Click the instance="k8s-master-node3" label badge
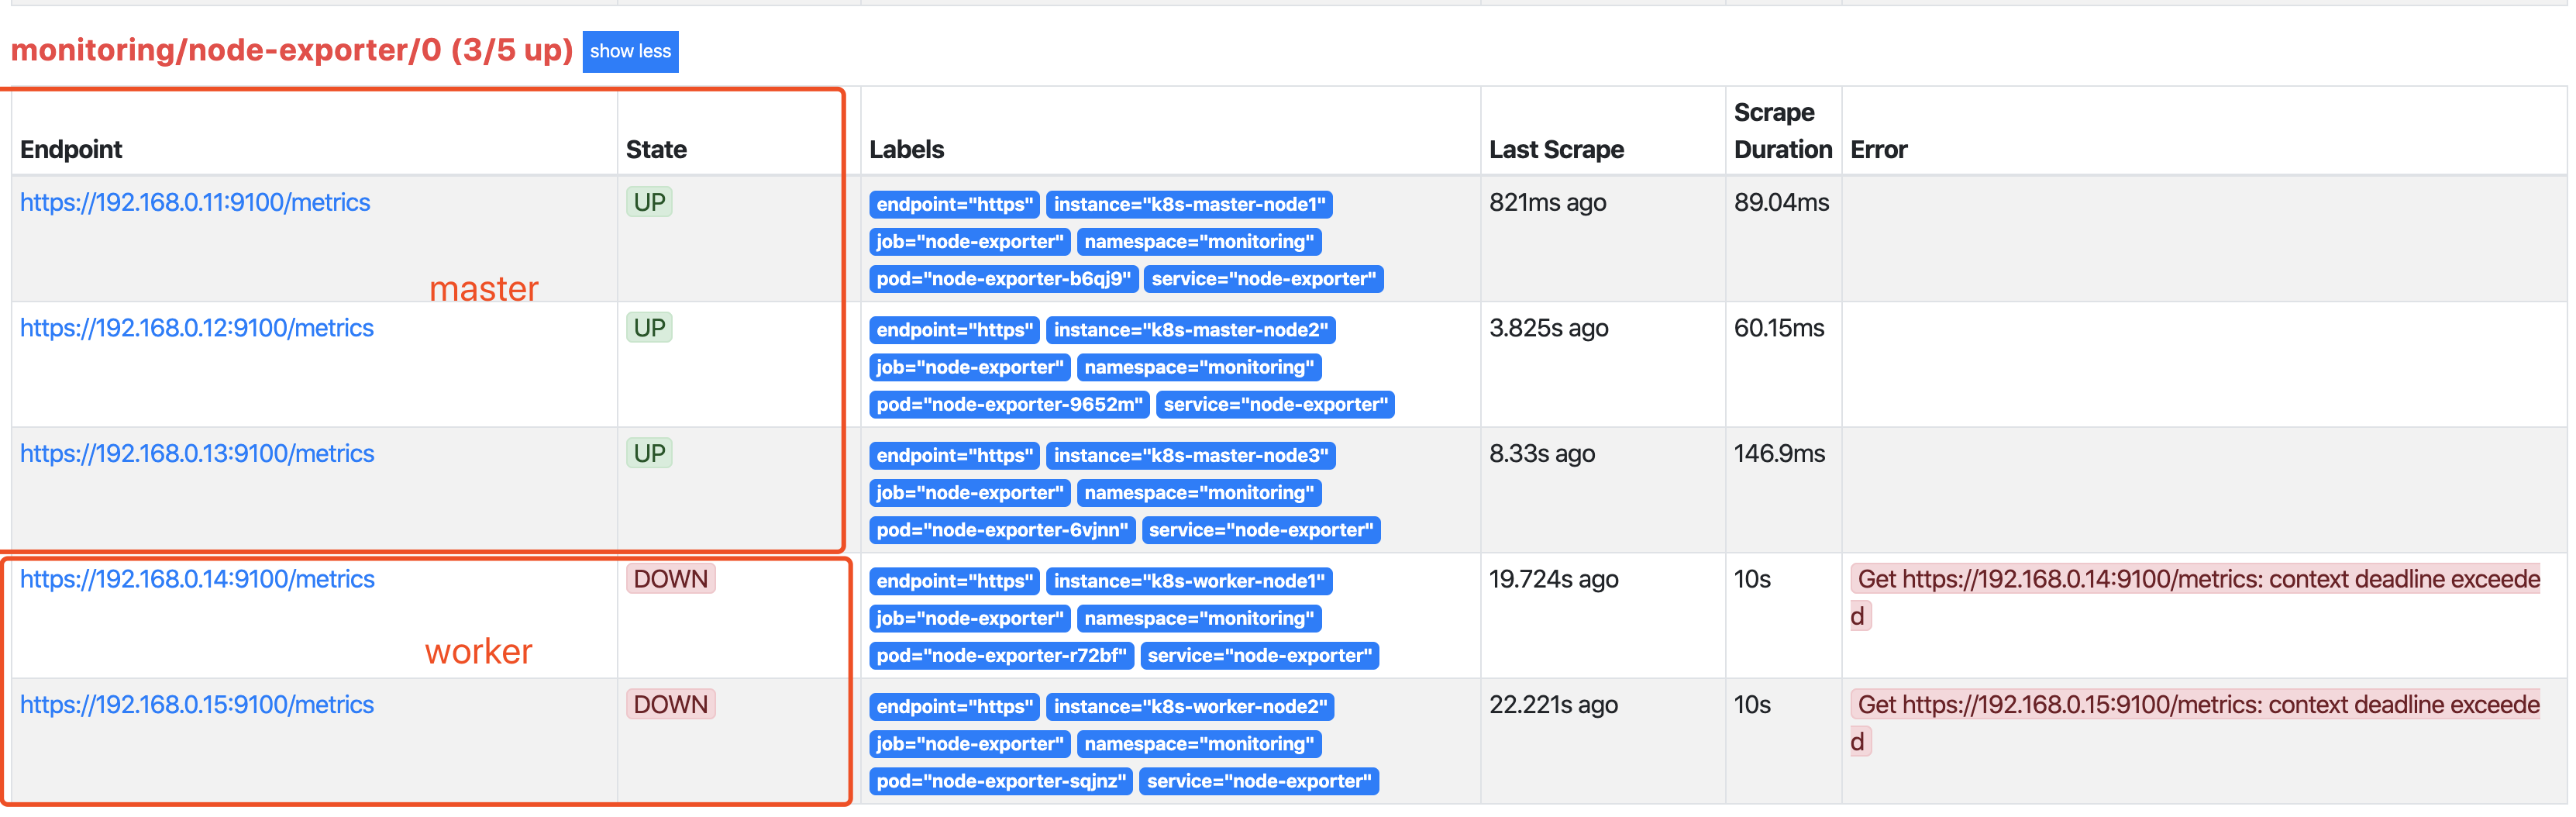Image resolution: width=2576 pixels, height=817 pixels. [1190, 456]
